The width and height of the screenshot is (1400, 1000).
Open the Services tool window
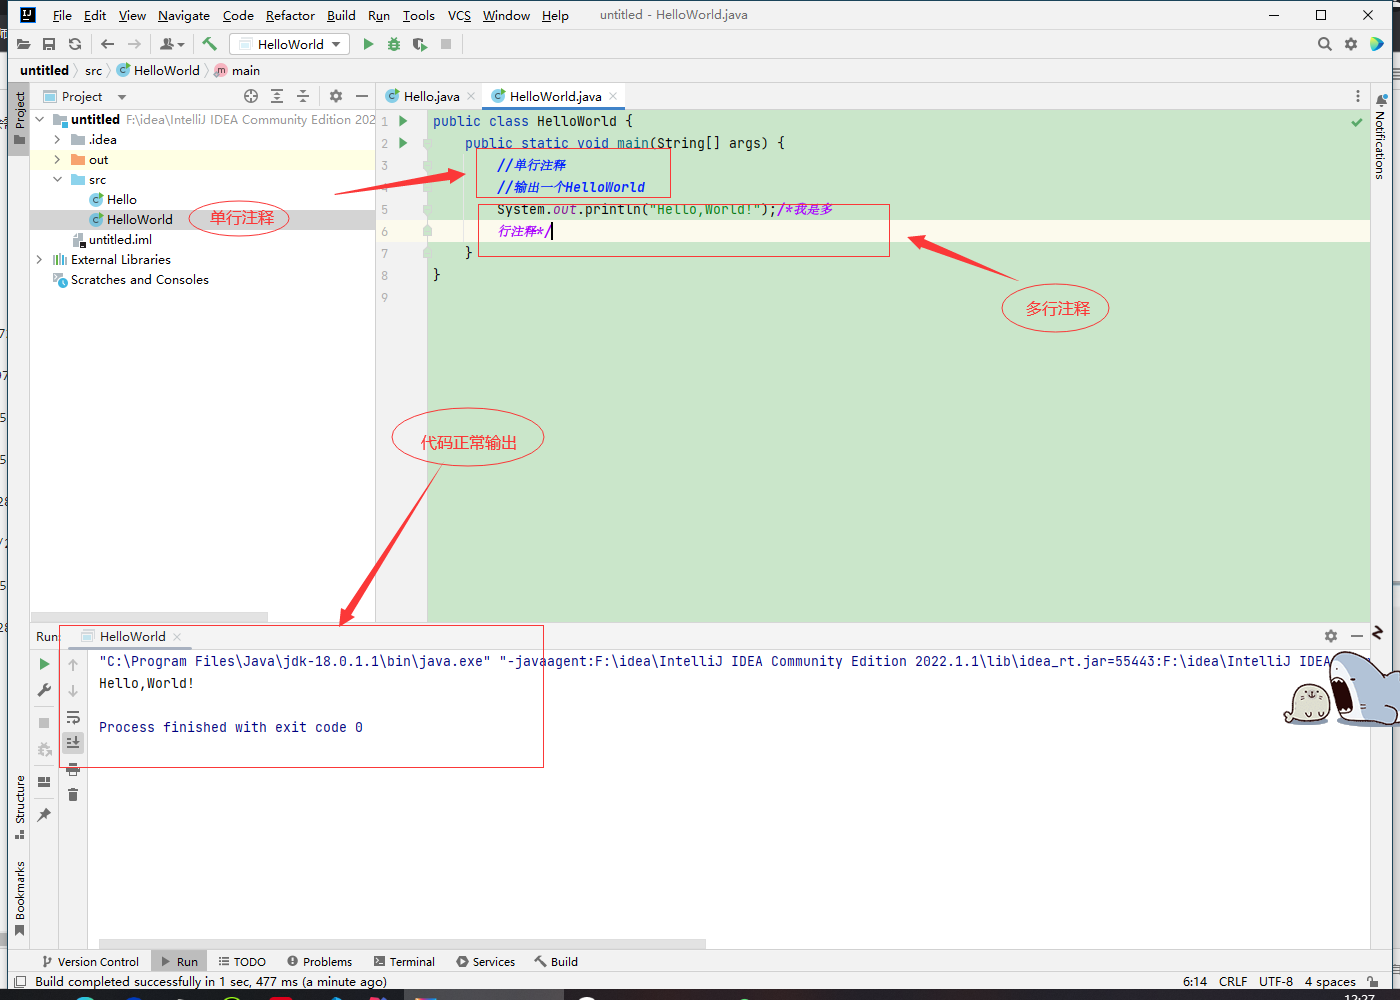[x=486, y=962]
